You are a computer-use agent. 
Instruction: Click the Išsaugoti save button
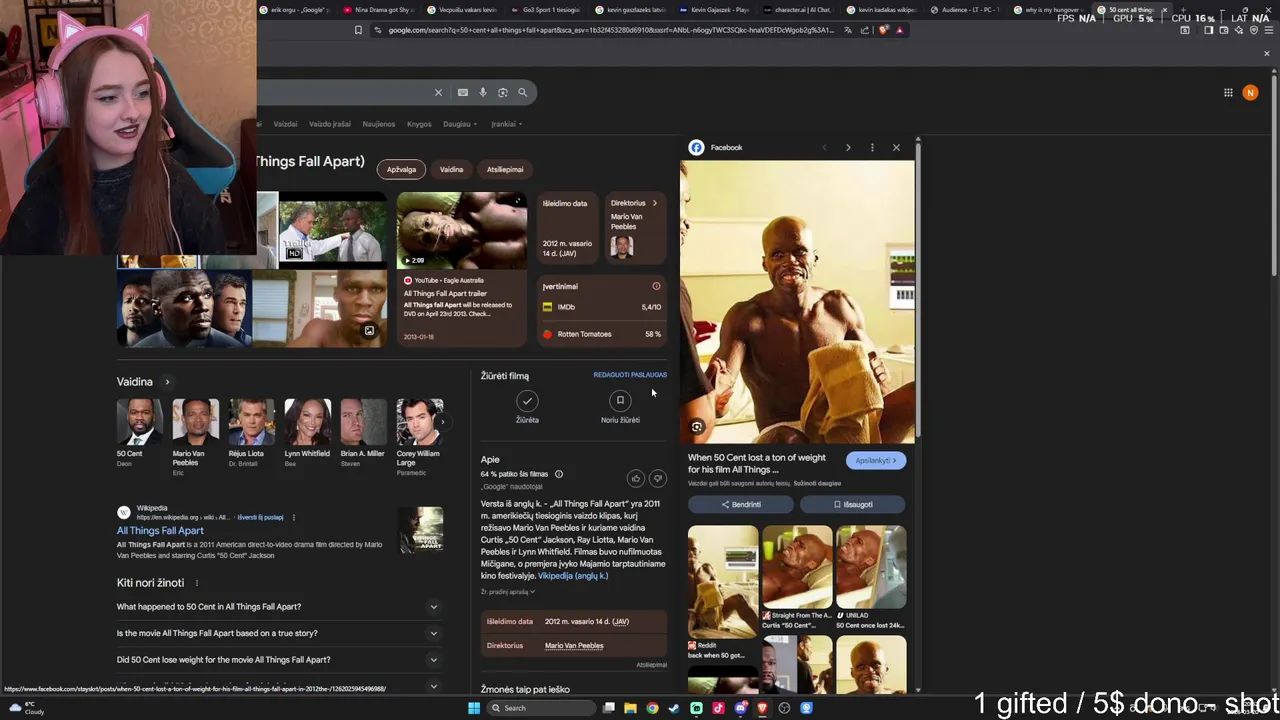(853, 504)
